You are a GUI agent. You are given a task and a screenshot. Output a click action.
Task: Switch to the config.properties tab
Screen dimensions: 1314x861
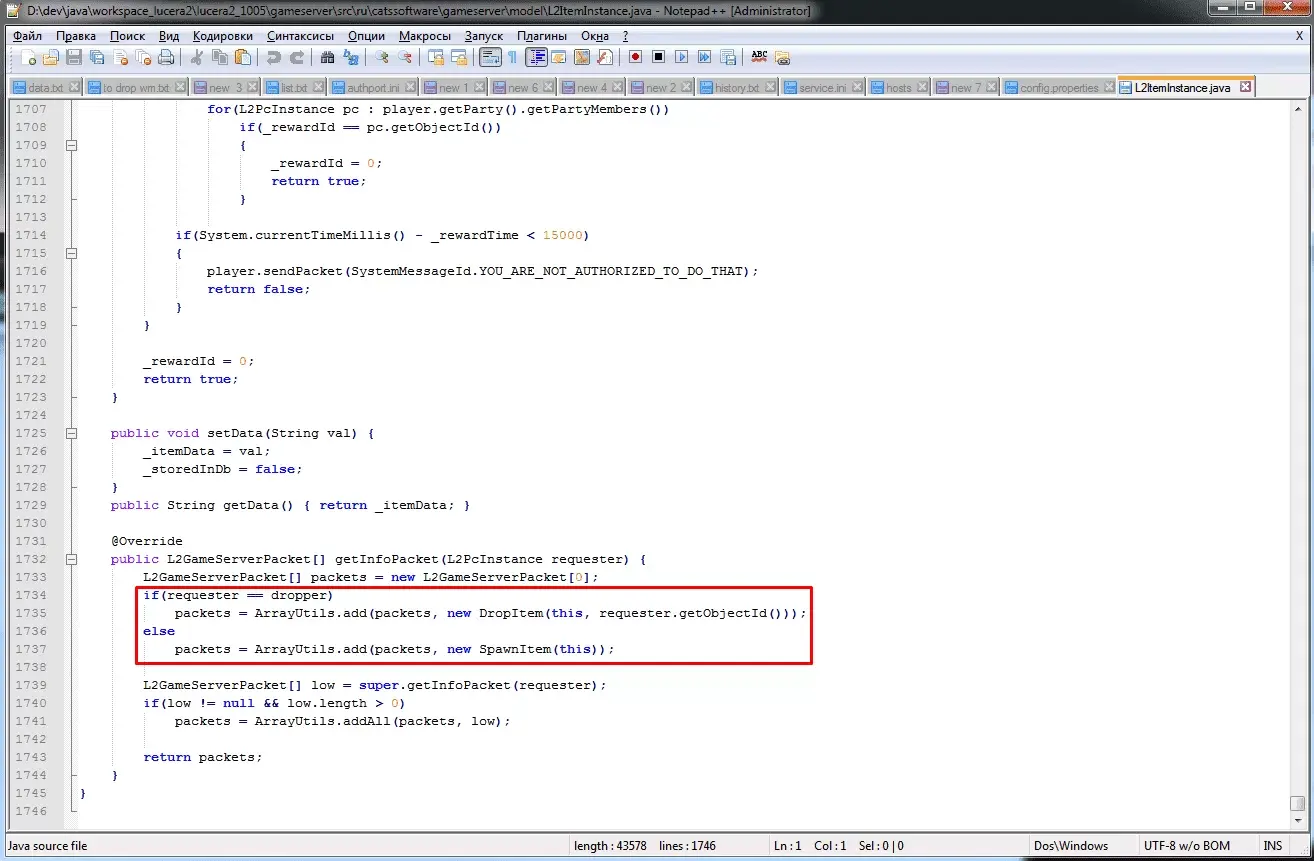[1059, 88]
